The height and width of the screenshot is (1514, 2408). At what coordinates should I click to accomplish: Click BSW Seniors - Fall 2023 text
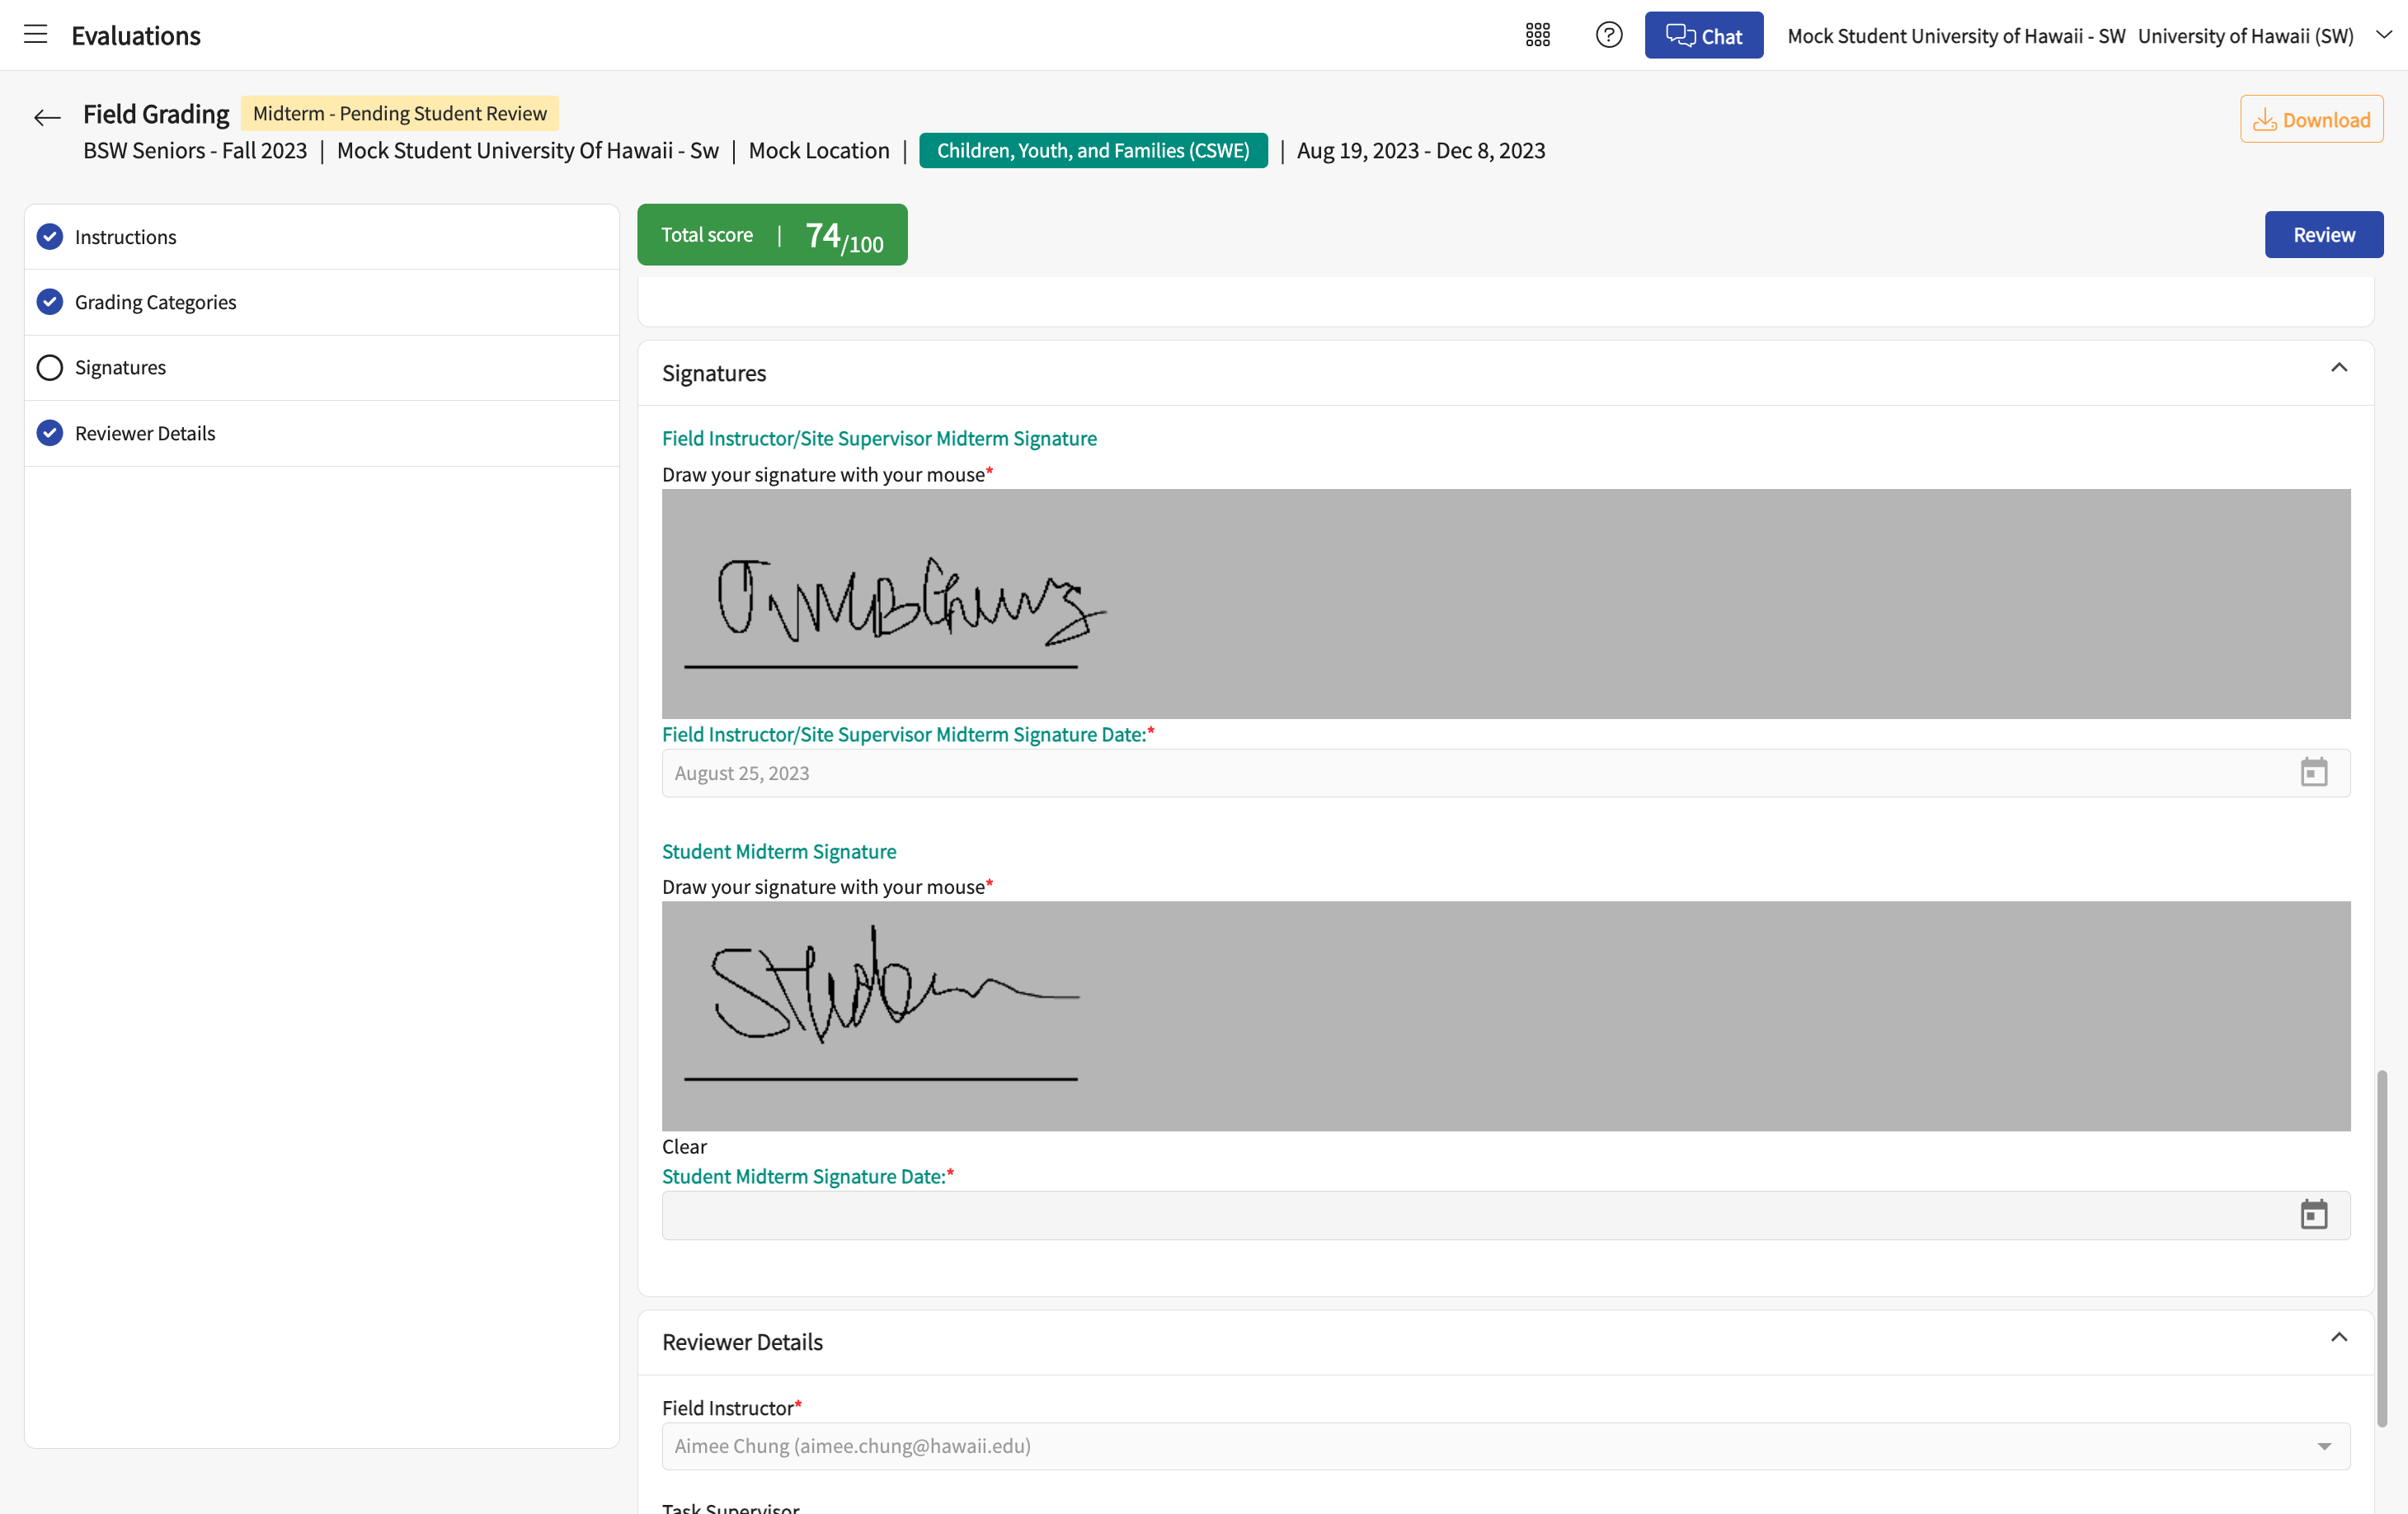point(195,151)
